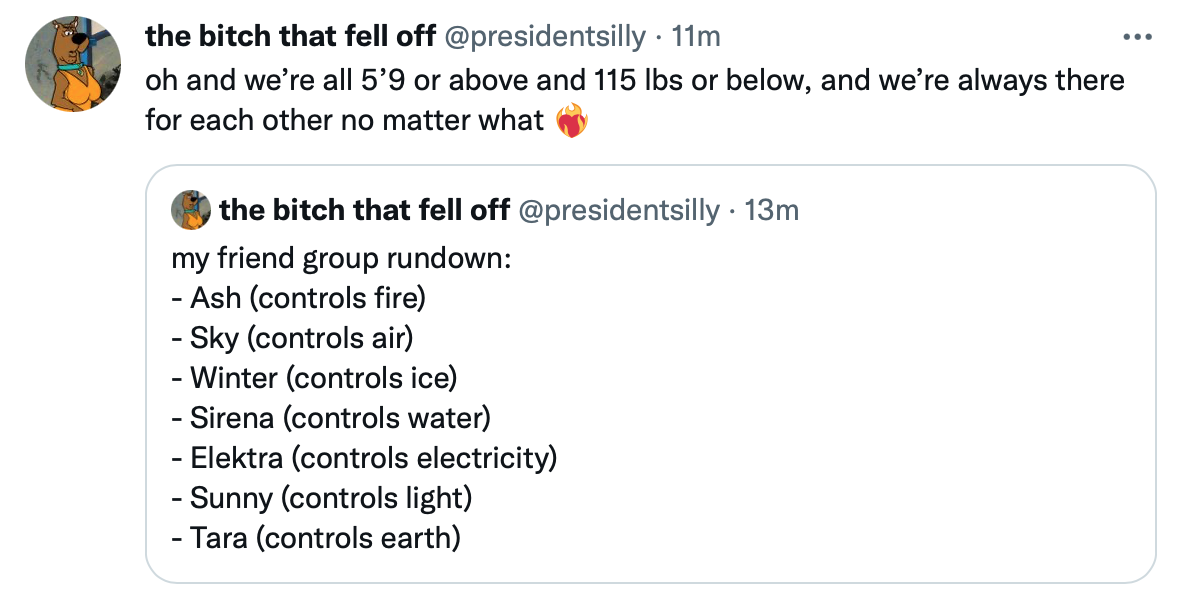Click the quoted tweet's display name

click(364, 210)
